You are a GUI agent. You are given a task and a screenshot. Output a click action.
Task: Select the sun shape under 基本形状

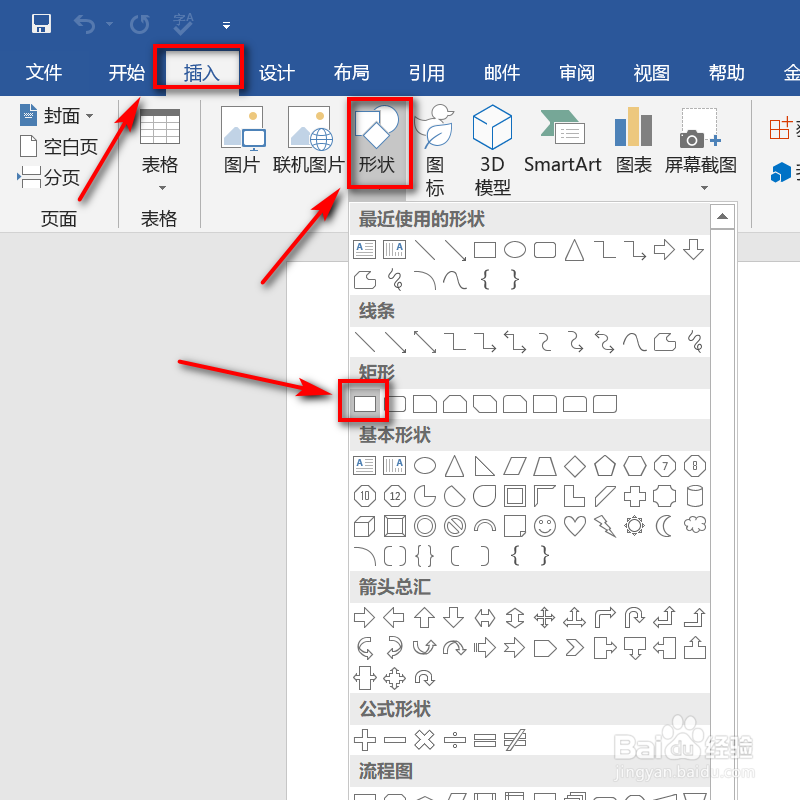[x=635, y=526]
